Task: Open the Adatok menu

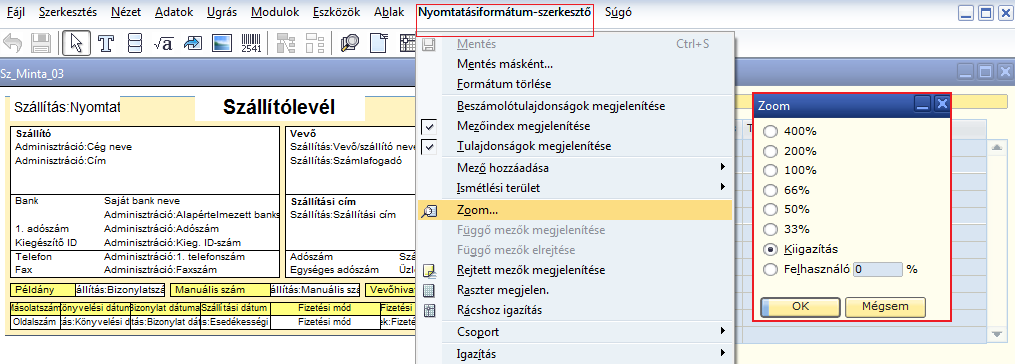Action: (x=174, y=12)
